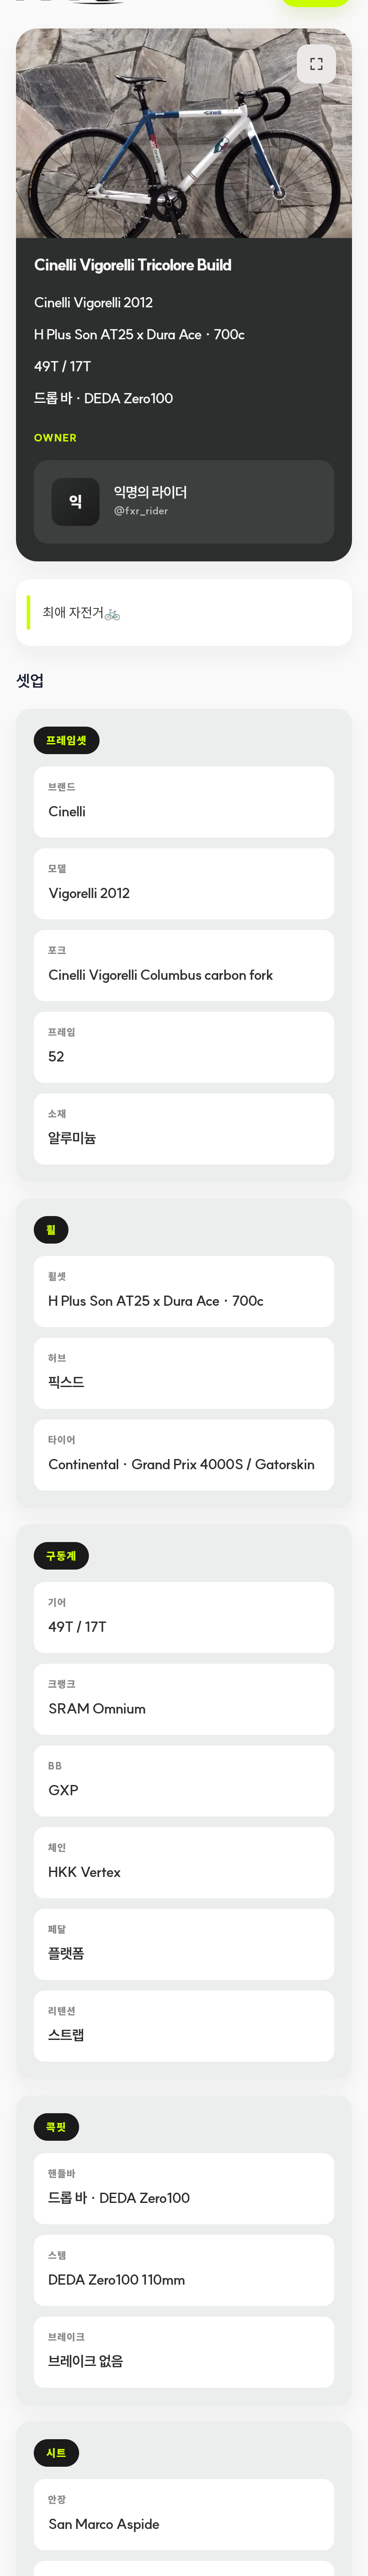Select the 휠 section badge
This screenshot has height=2576, width=368.
[51, 1229]
